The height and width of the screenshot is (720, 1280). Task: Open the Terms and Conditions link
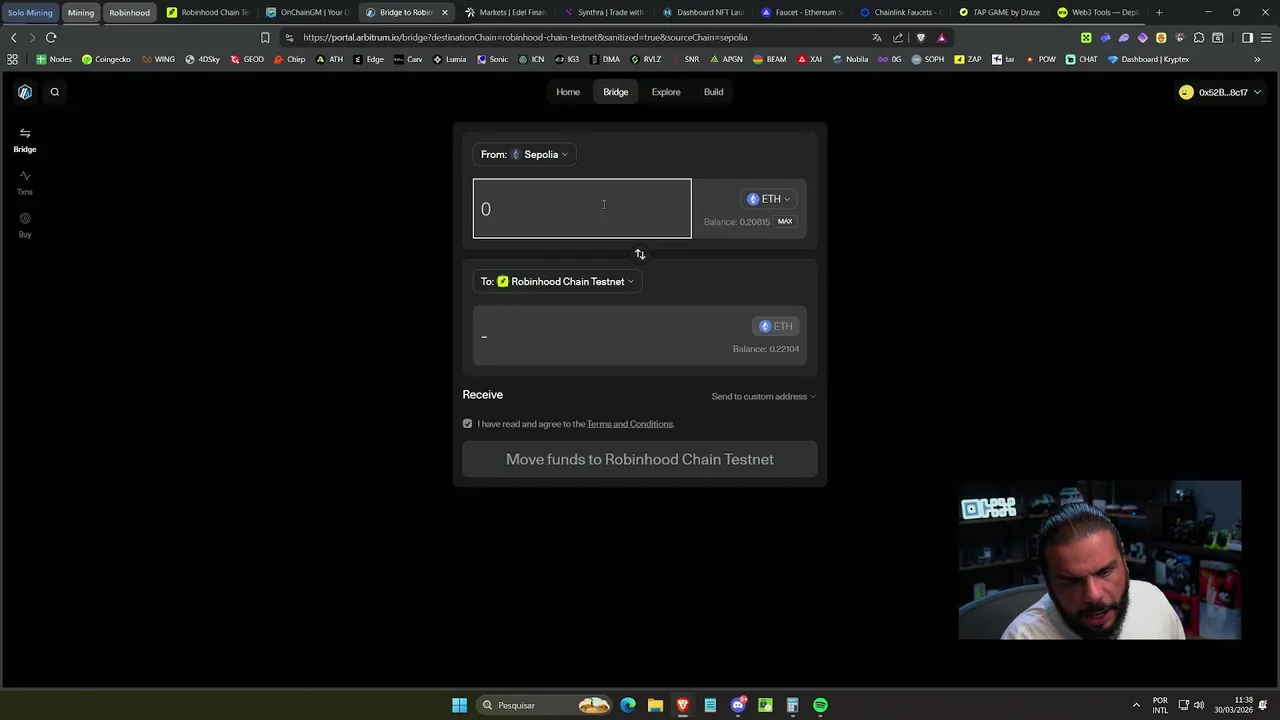[630, 424]
